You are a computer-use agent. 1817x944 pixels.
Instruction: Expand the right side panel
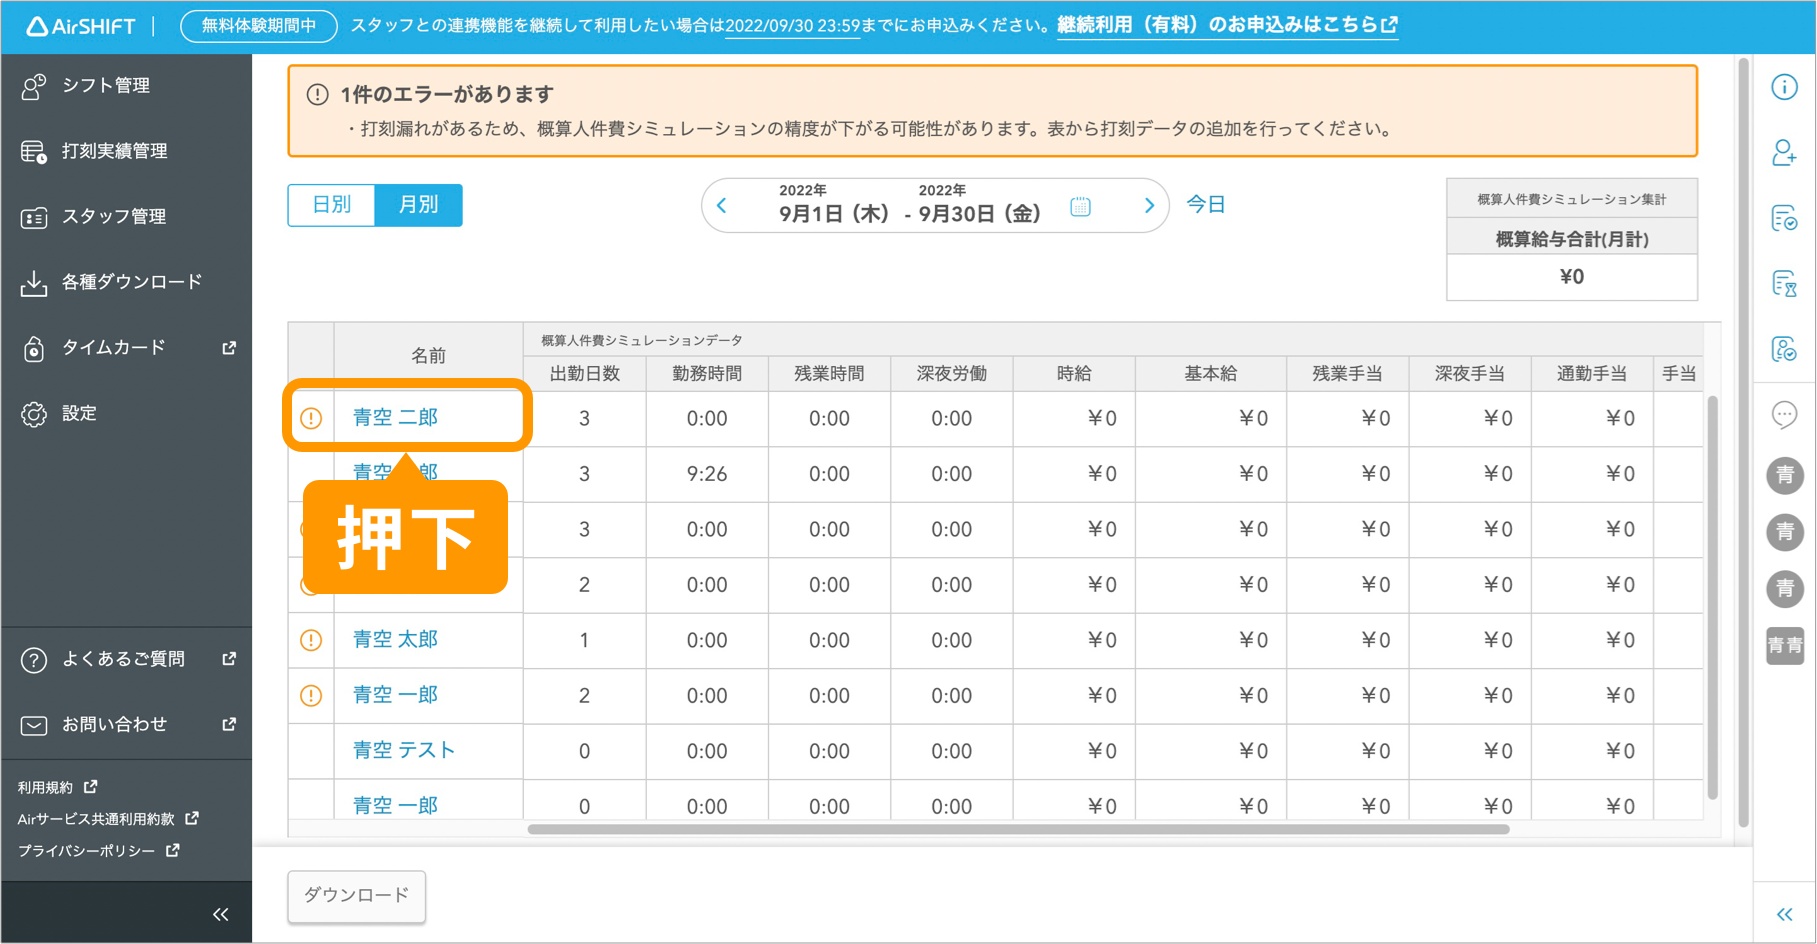[1784, 914]
